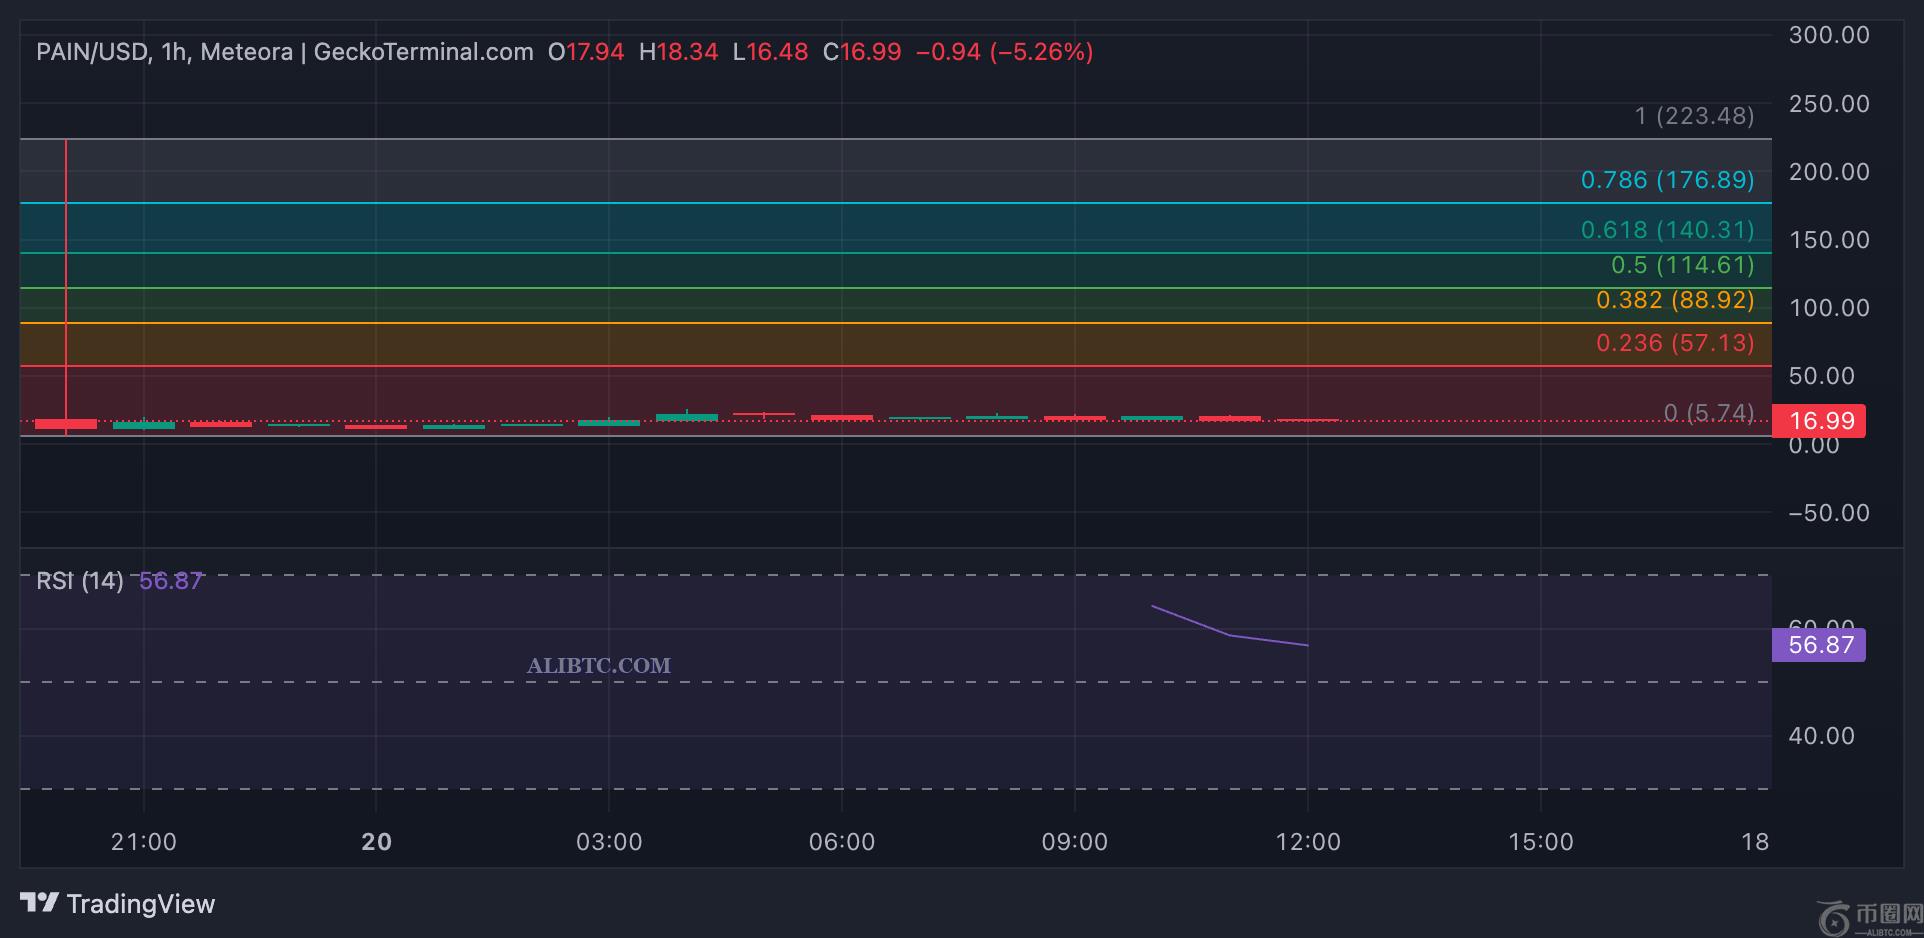Screen dimensions: 1924x938
Task: Click the 12:00 time axis label
Action: pyautogui.click(x=1307, y=842)
